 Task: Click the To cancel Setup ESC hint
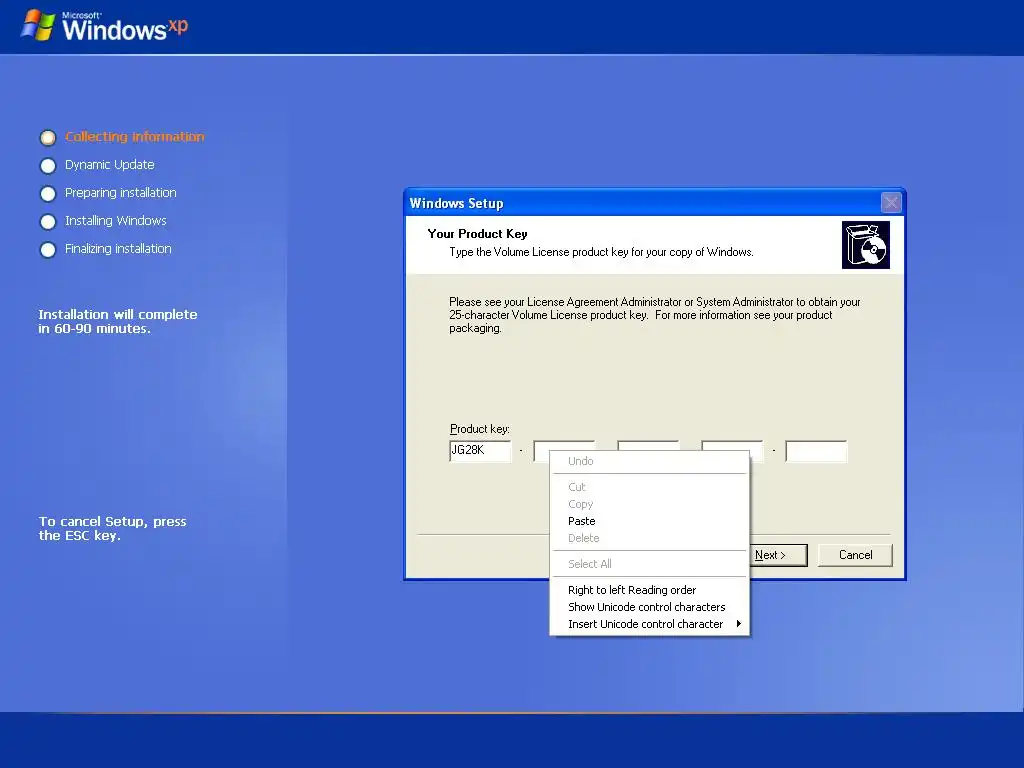(x=112, y=528)
